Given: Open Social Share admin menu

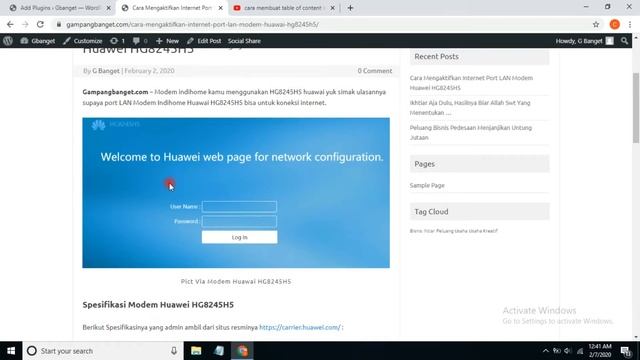Looking at the screenshot, I should 244,41.
